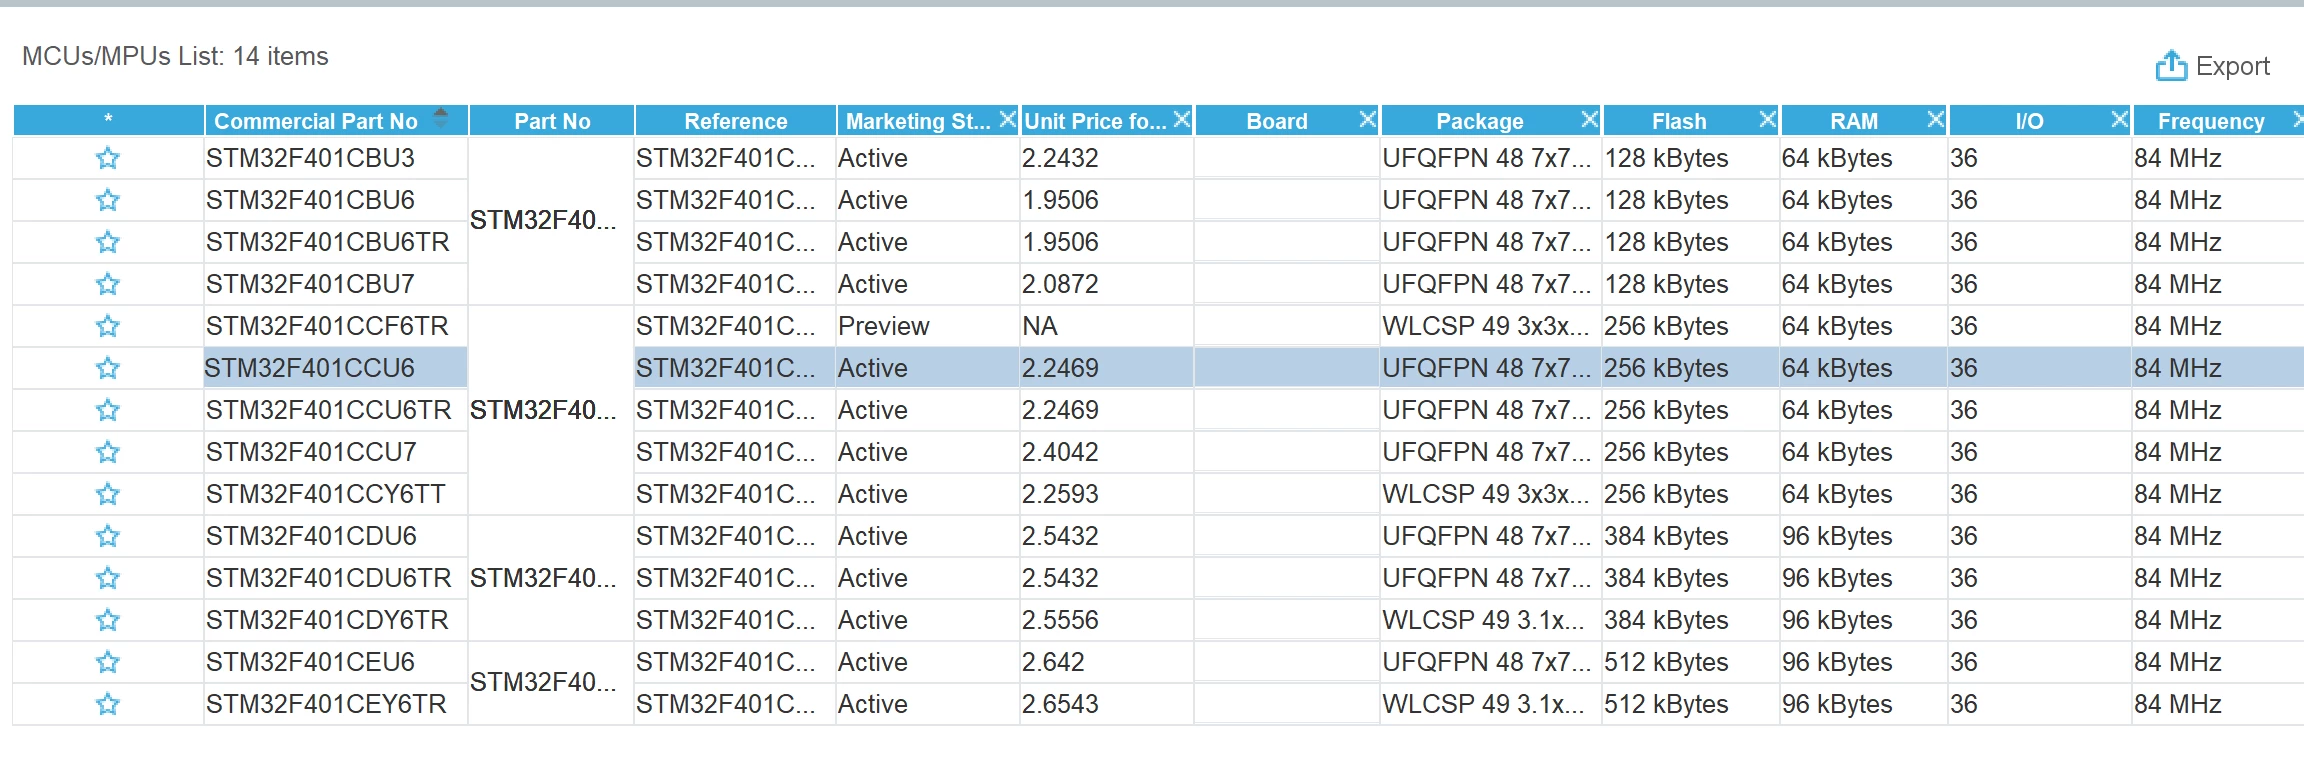Click the star column header
Screen dimensions: 2304x760
(x=108, y=121)
